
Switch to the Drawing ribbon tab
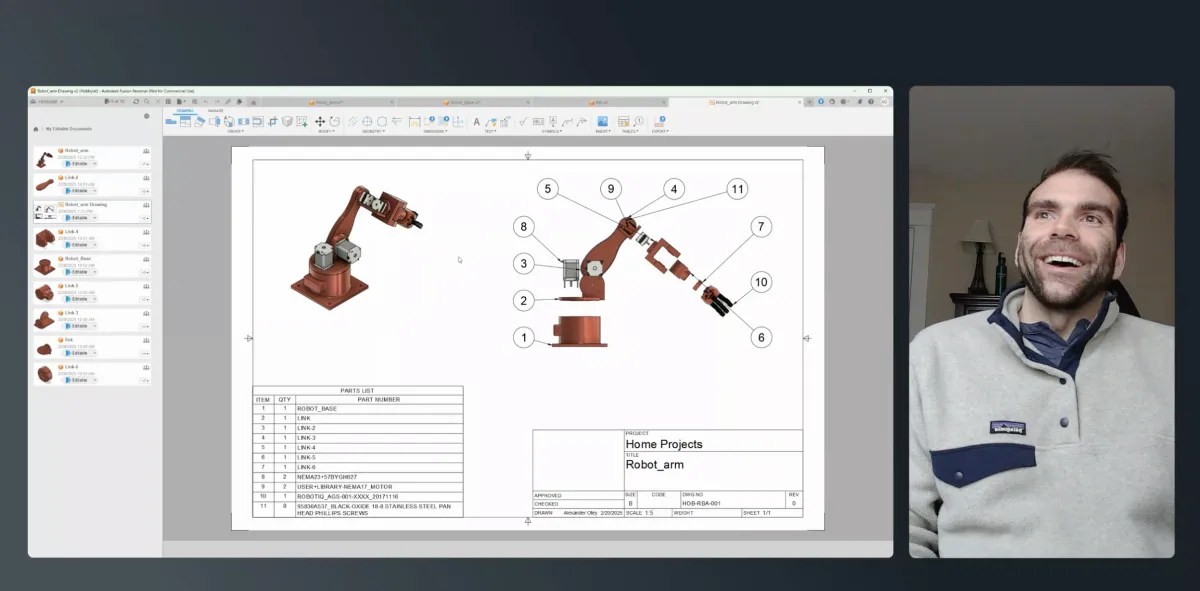(x=185, y=110)
